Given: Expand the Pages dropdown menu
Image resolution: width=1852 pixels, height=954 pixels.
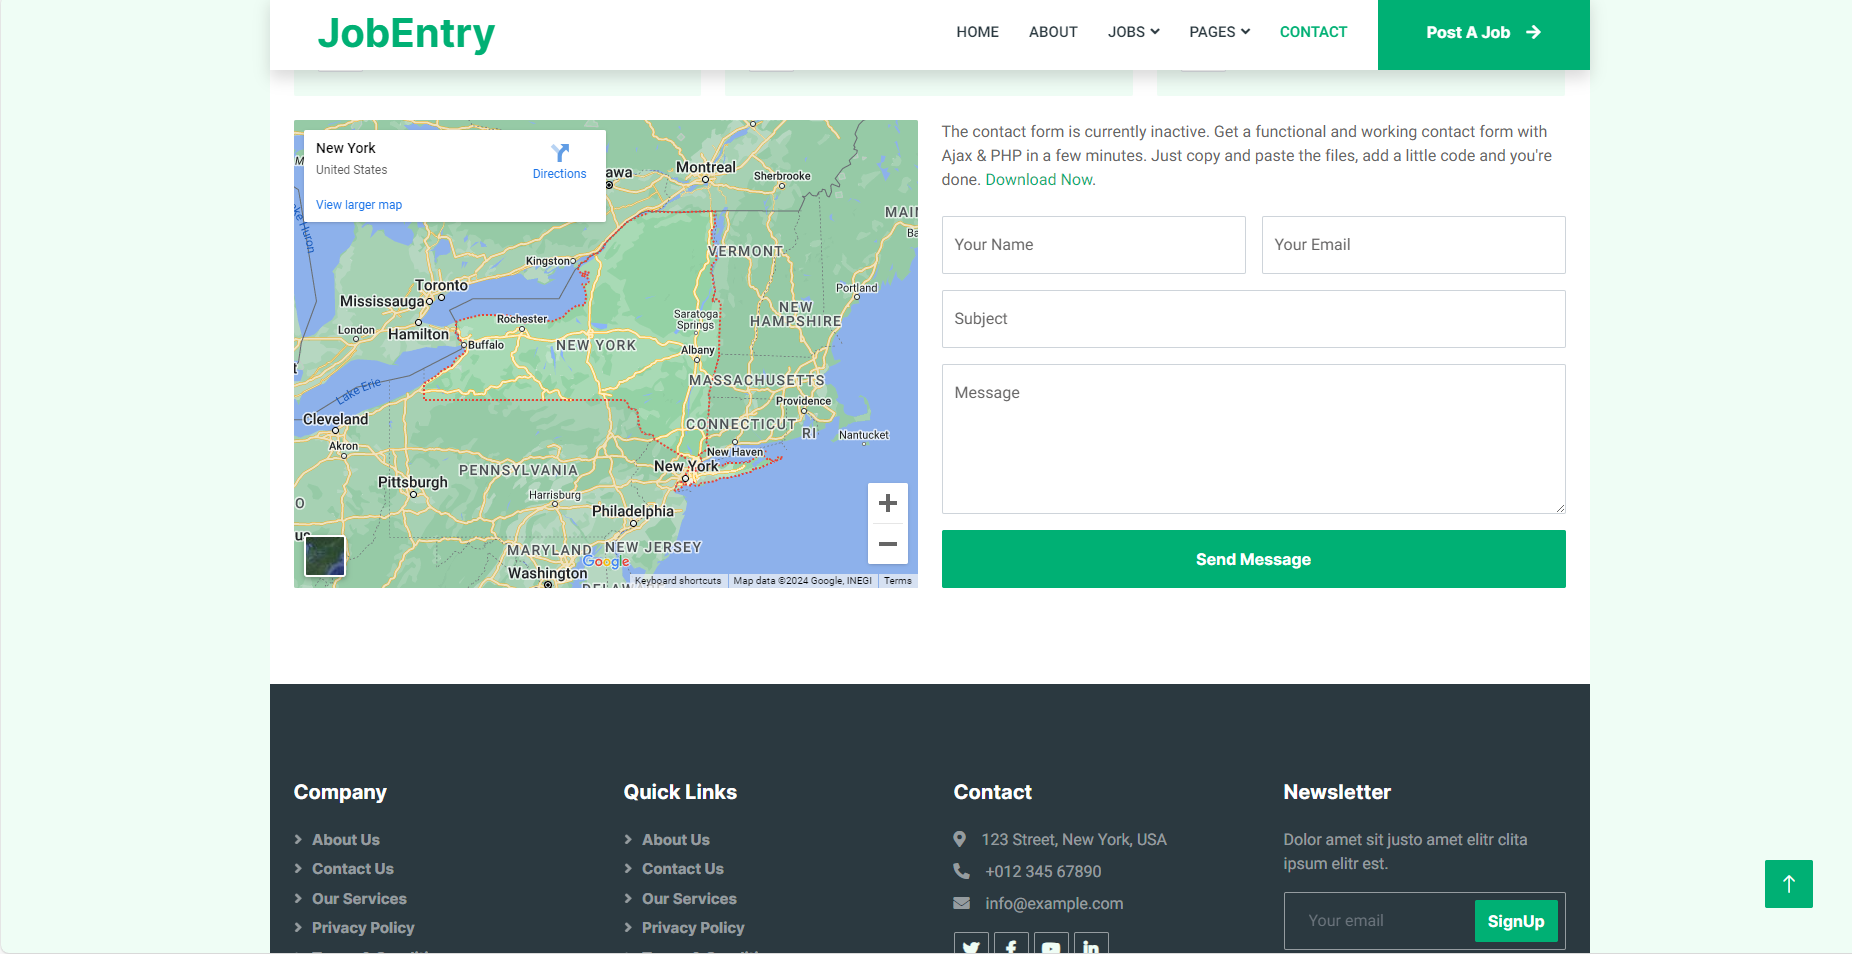Looking at the screenshot, I should pyautogui.click(x=1219, y=32).
